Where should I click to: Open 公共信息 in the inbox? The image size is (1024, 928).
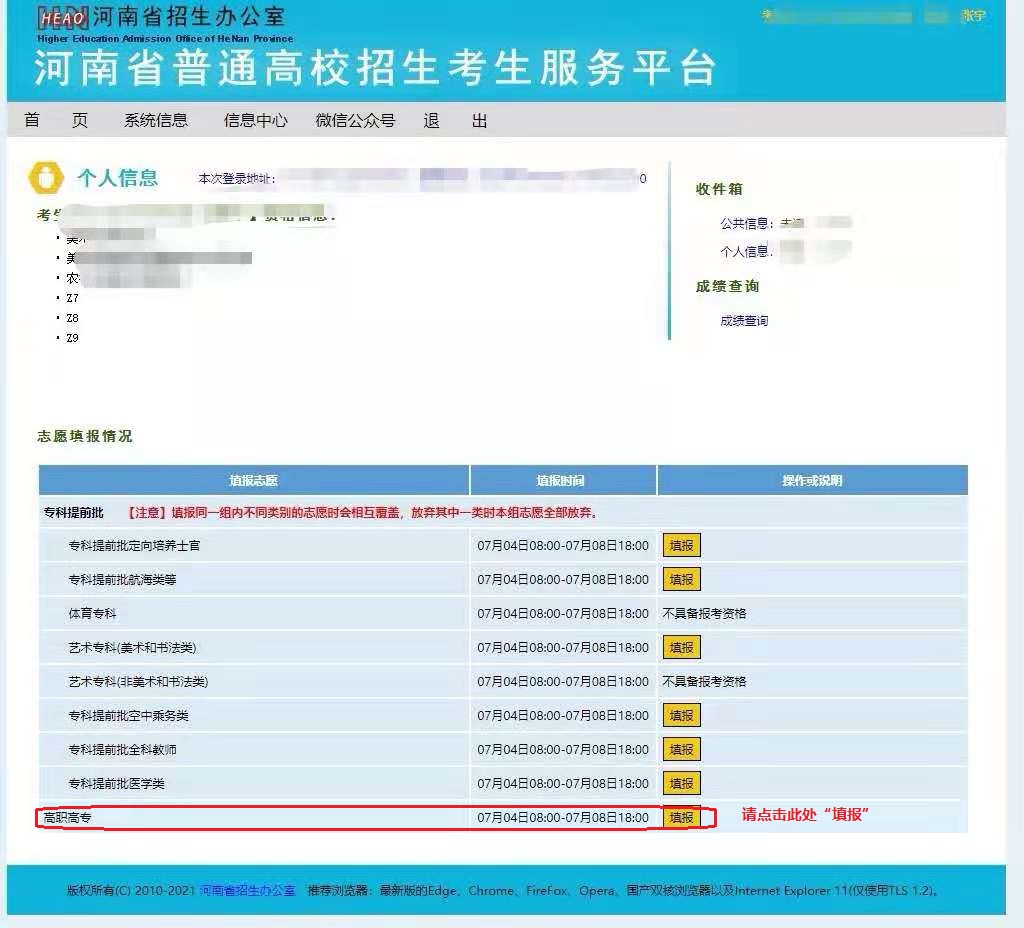pos(746,223)
